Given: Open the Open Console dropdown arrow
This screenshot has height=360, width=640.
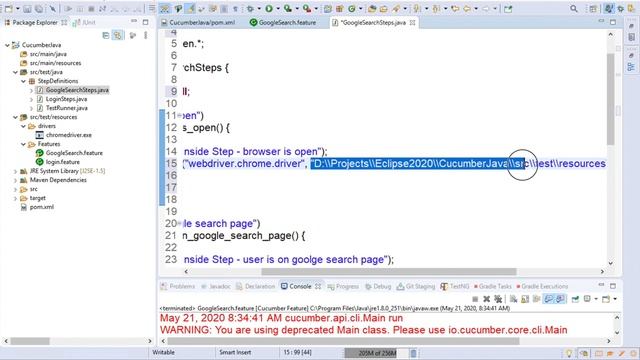Looking at the screenshot, I should pos(615,299).
